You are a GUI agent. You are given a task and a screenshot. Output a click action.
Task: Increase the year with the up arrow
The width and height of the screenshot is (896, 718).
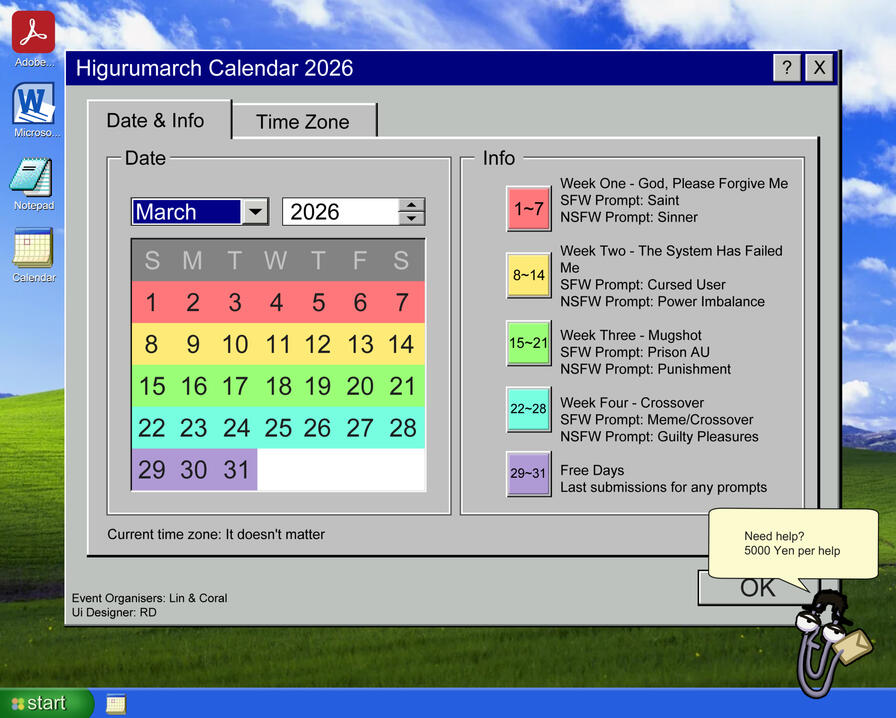click(x=411, y=205)
